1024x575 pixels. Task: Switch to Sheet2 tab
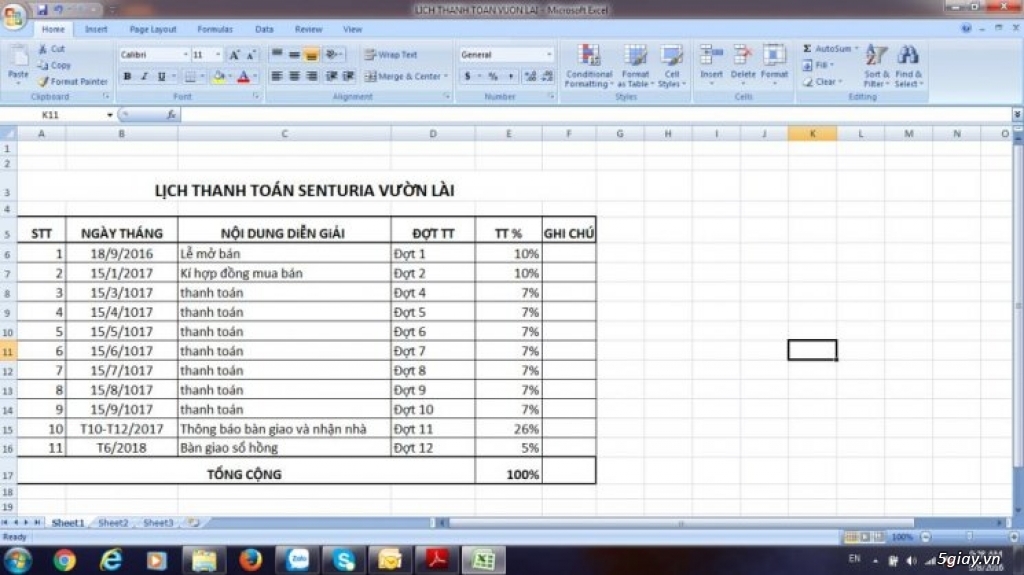pos(113,523)
